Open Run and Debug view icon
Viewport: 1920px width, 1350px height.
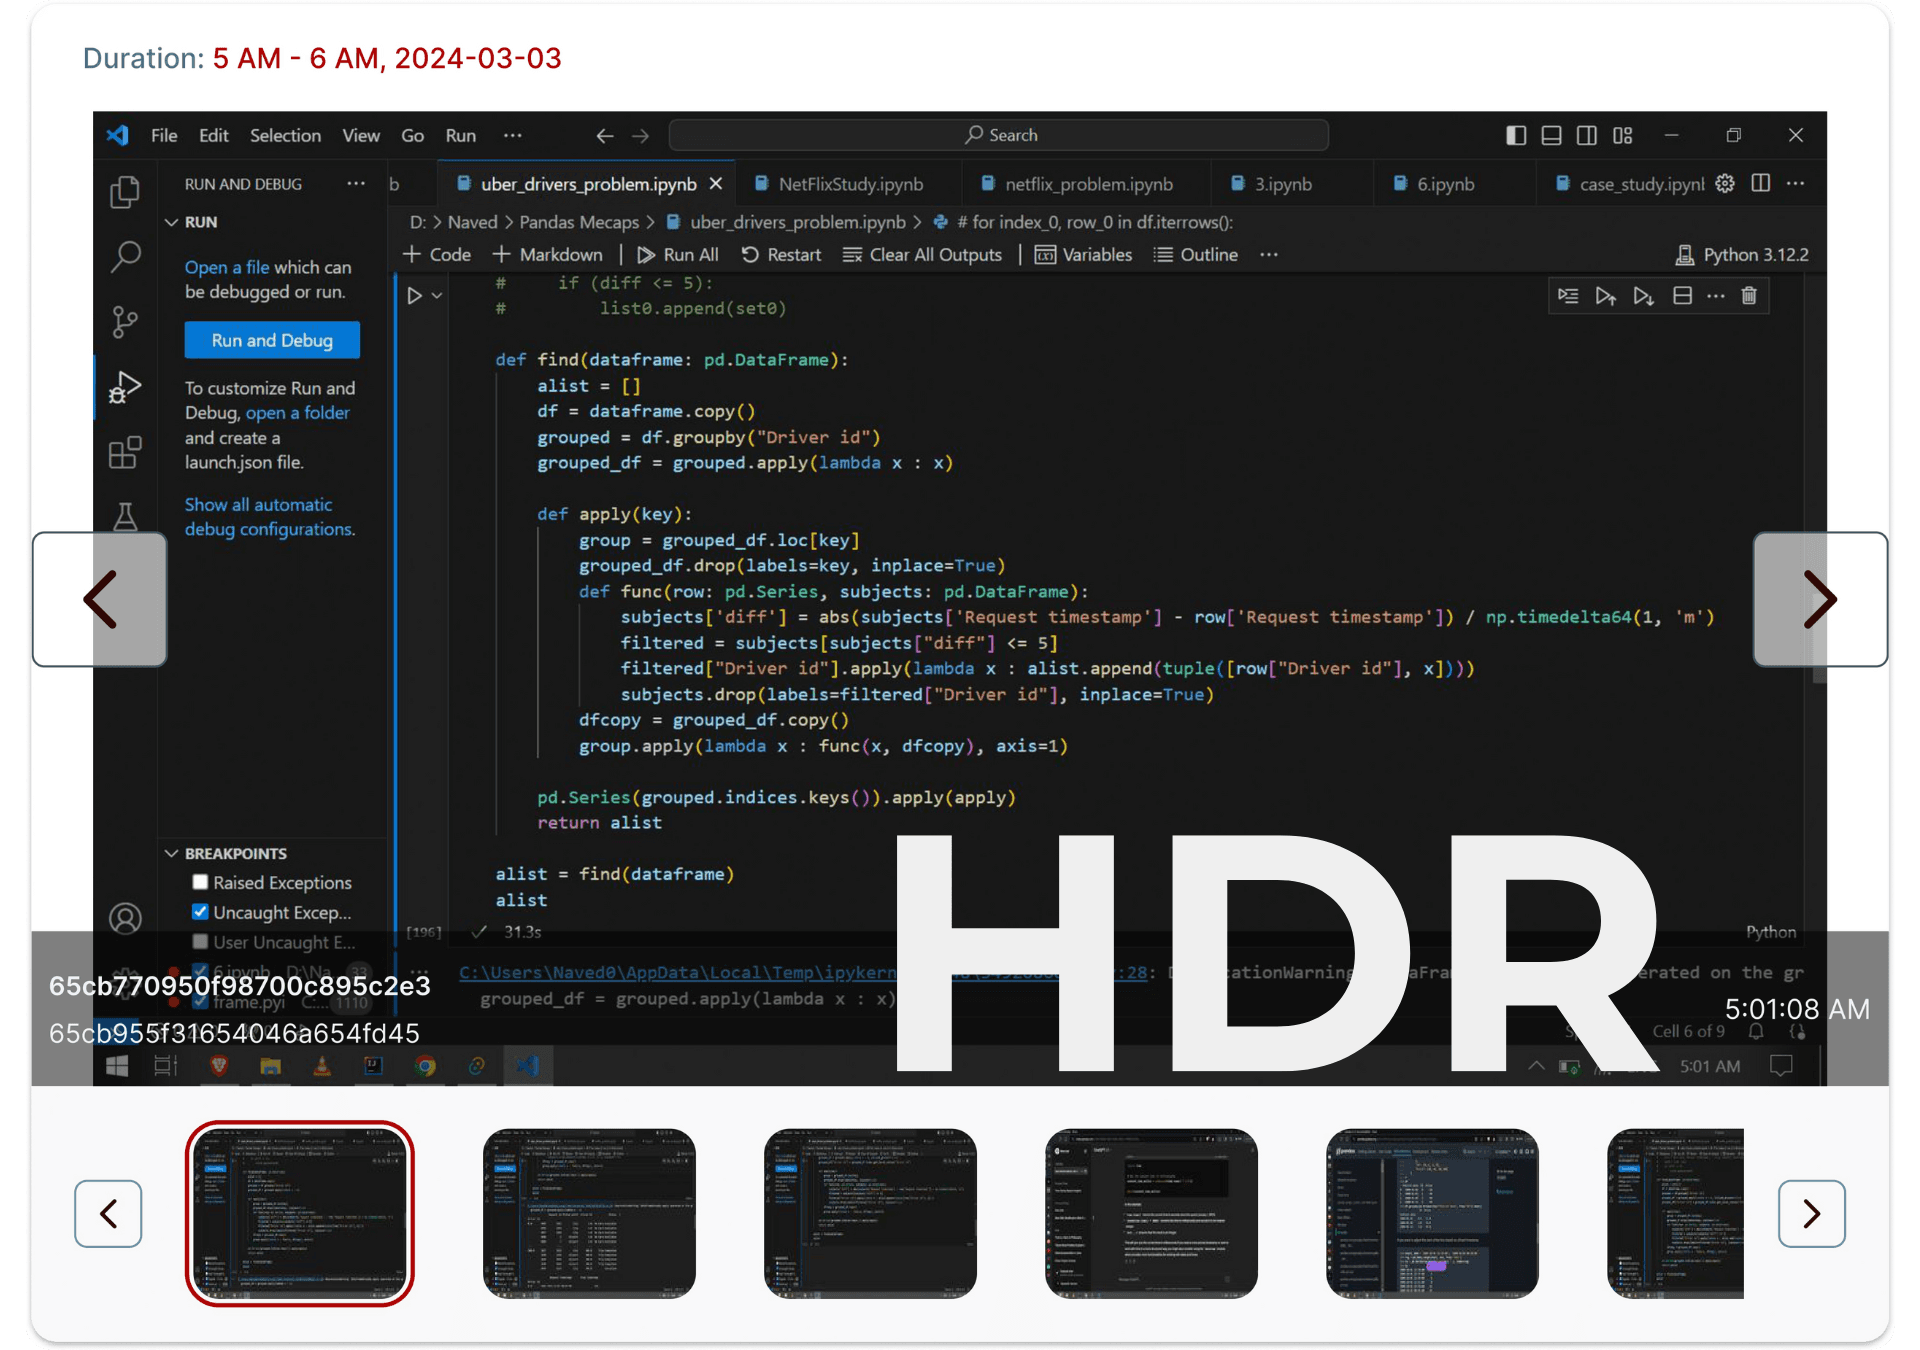(x=125, y=387)
